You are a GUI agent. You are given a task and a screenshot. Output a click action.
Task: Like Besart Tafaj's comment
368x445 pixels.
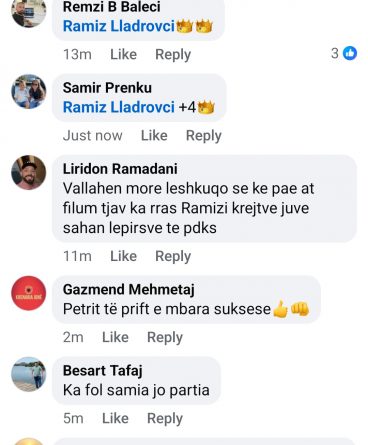coord(115,418)
